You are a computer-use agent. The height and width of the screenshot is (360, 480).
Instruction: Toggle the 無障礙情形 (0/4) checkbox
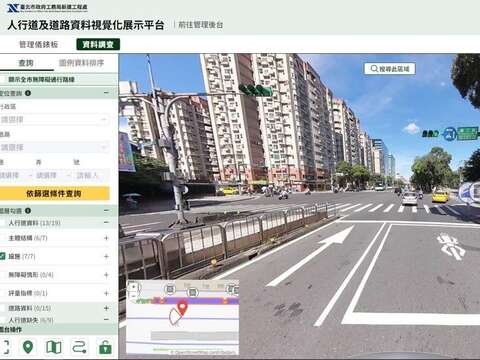tap(3, 275)
